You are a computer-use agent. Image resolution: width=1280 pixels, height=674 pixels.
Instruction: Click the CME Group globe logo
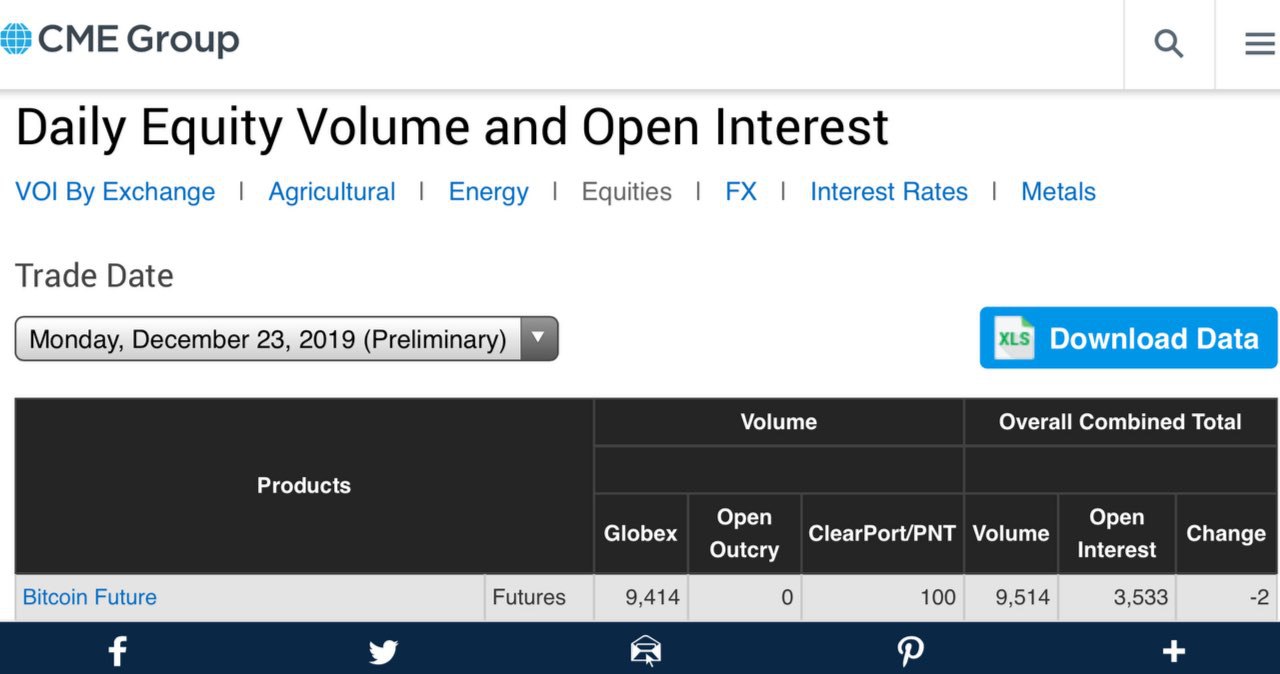[16, 39]
